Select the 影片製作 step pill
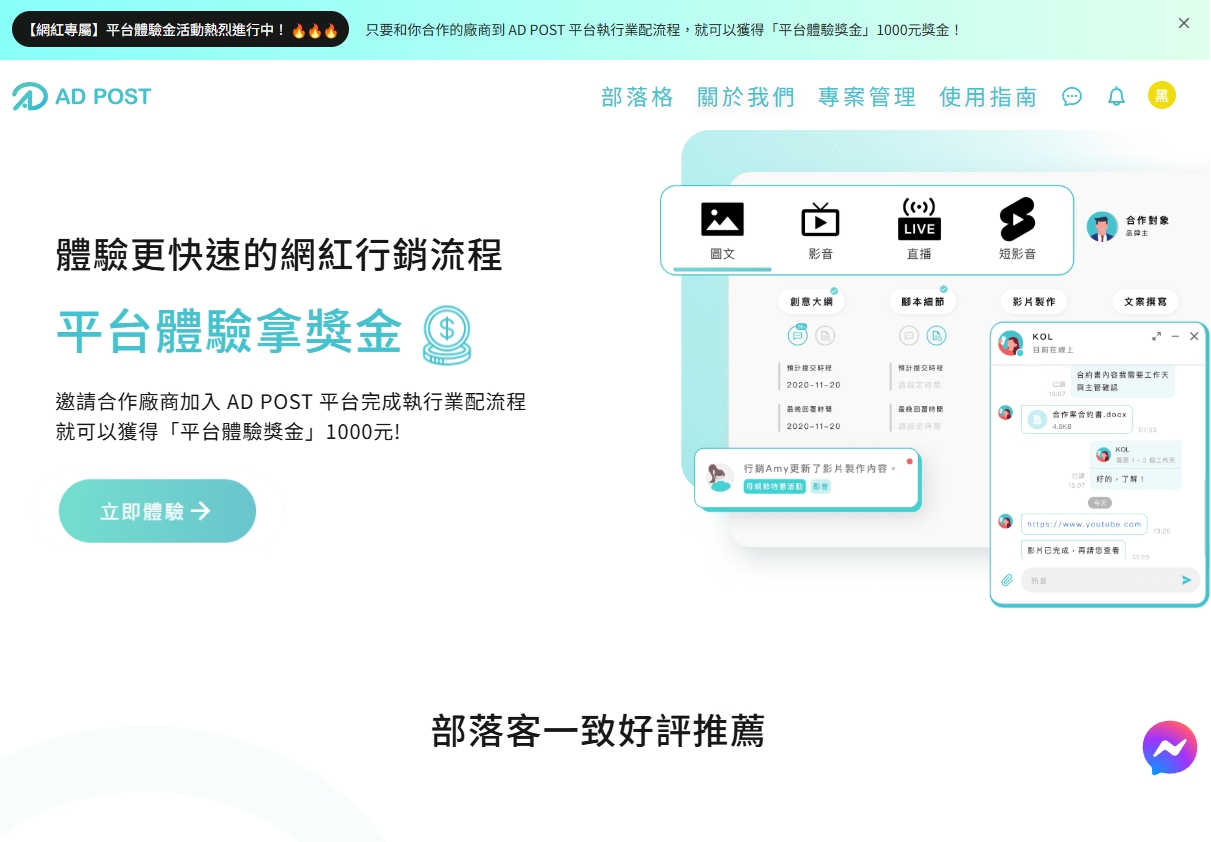Viewport: 1211px width, 842px height. 1033,301
